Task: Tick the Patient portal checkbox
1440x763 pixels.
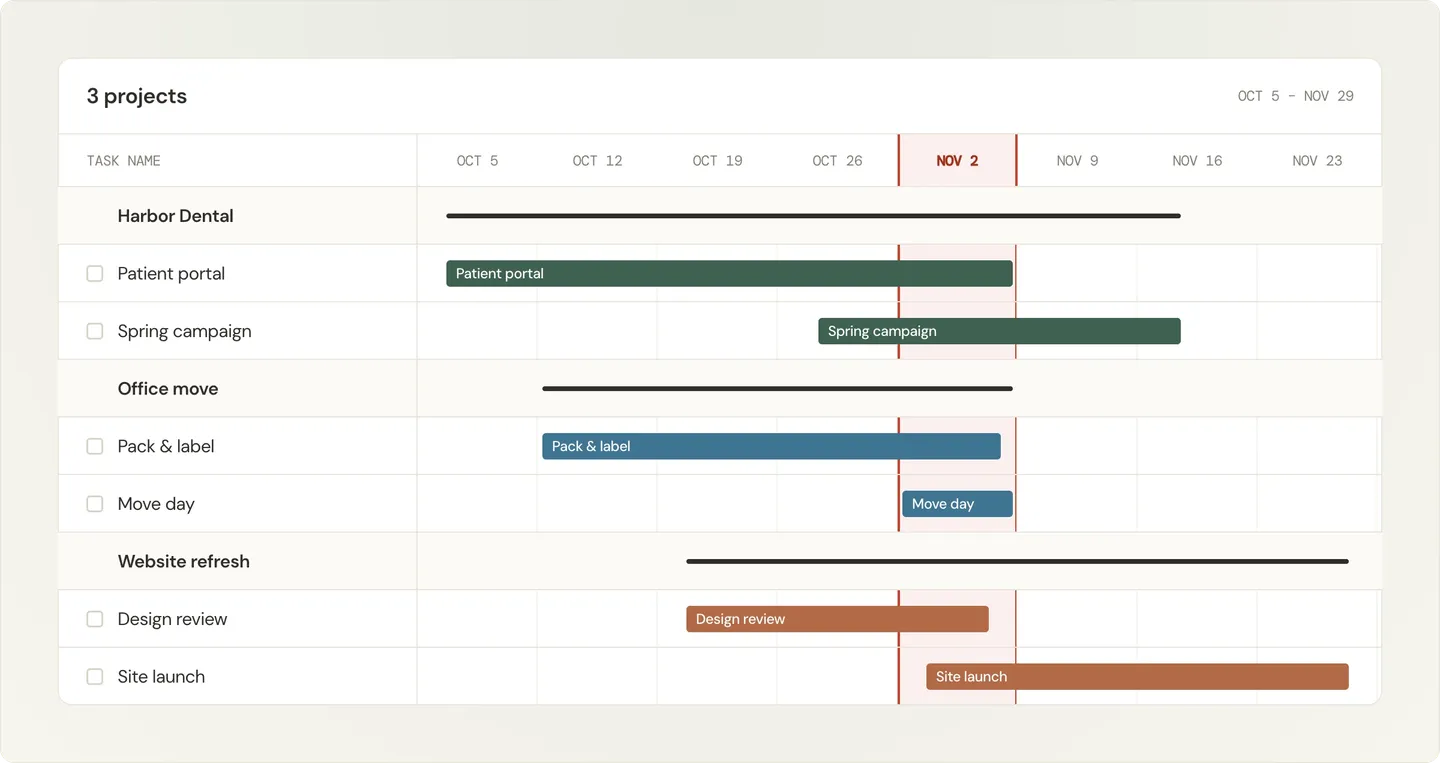Action: tap(95, 274)
